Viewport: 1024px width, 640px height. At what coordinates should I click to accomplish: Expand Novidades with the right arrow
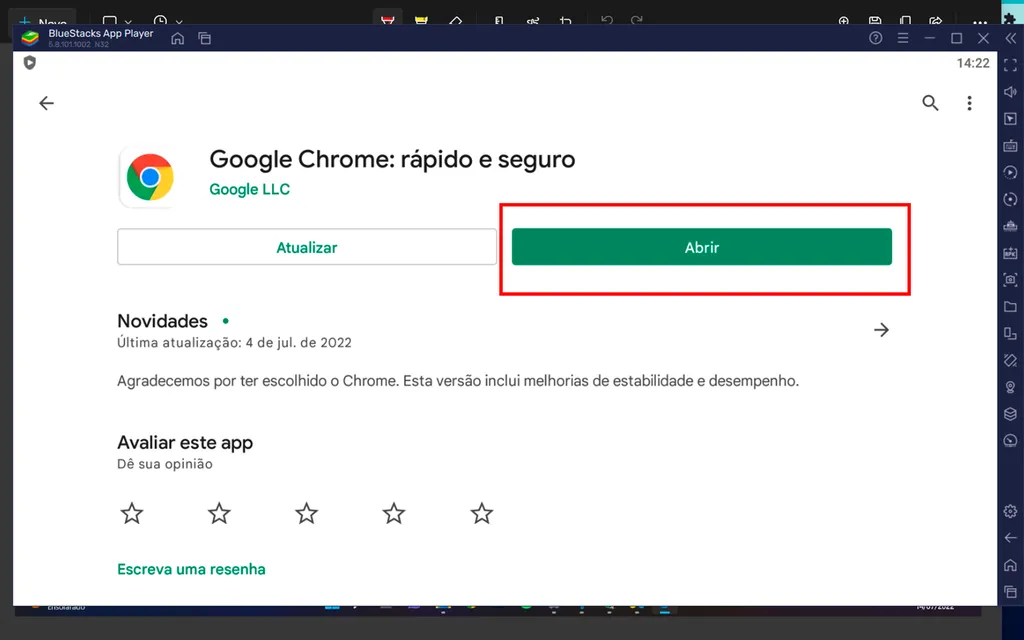tap(881, 330)
